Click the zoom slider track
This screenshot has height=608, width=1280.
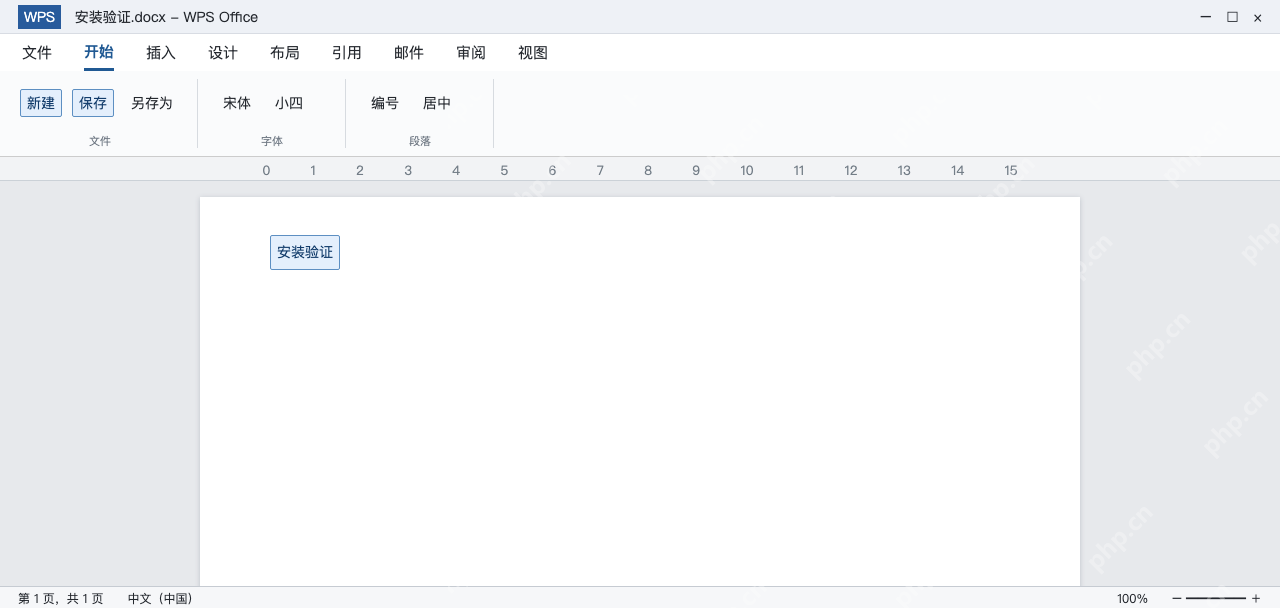[x=1216, y=598]
